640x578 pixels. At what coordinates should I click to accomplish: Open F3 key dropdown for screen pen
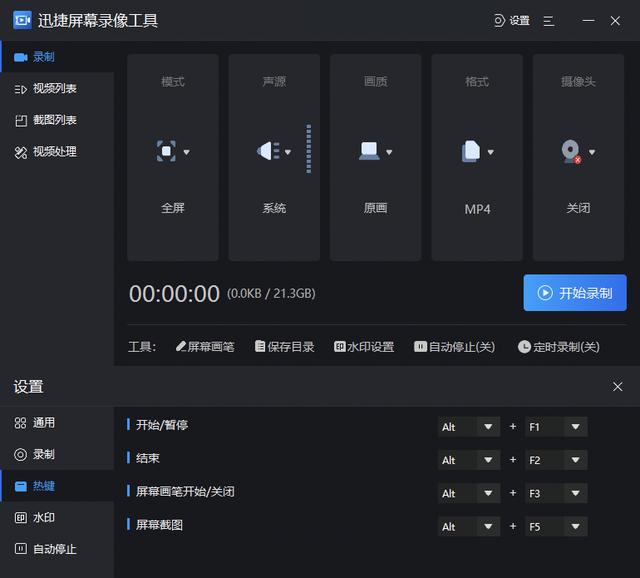pos(556,493)
